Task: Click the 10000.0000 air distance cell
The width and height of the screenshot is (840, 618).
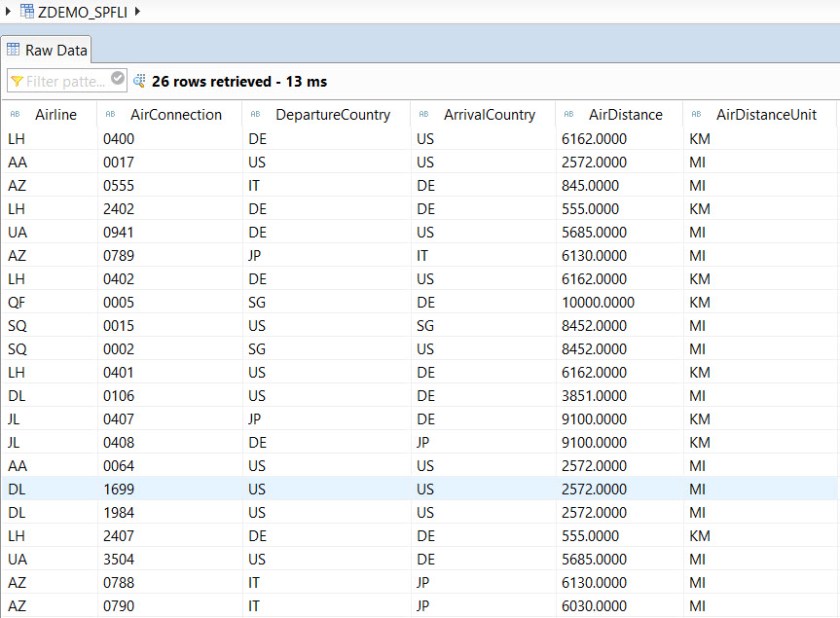Action: click(599, 302)
